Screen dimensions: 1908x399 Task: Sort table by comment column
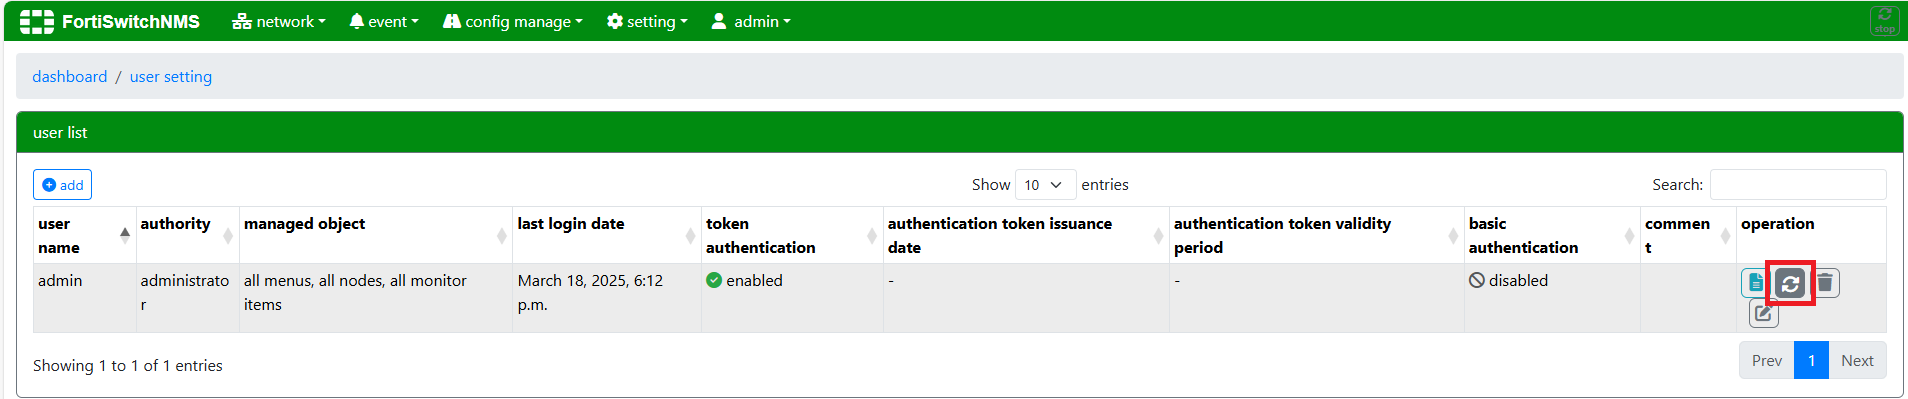[1688, 235]
